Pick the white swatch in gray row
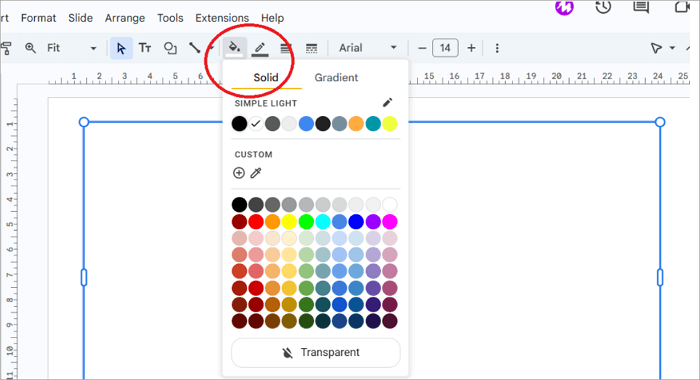This screenshot has height=380, width=700. [x=390, y=205]
